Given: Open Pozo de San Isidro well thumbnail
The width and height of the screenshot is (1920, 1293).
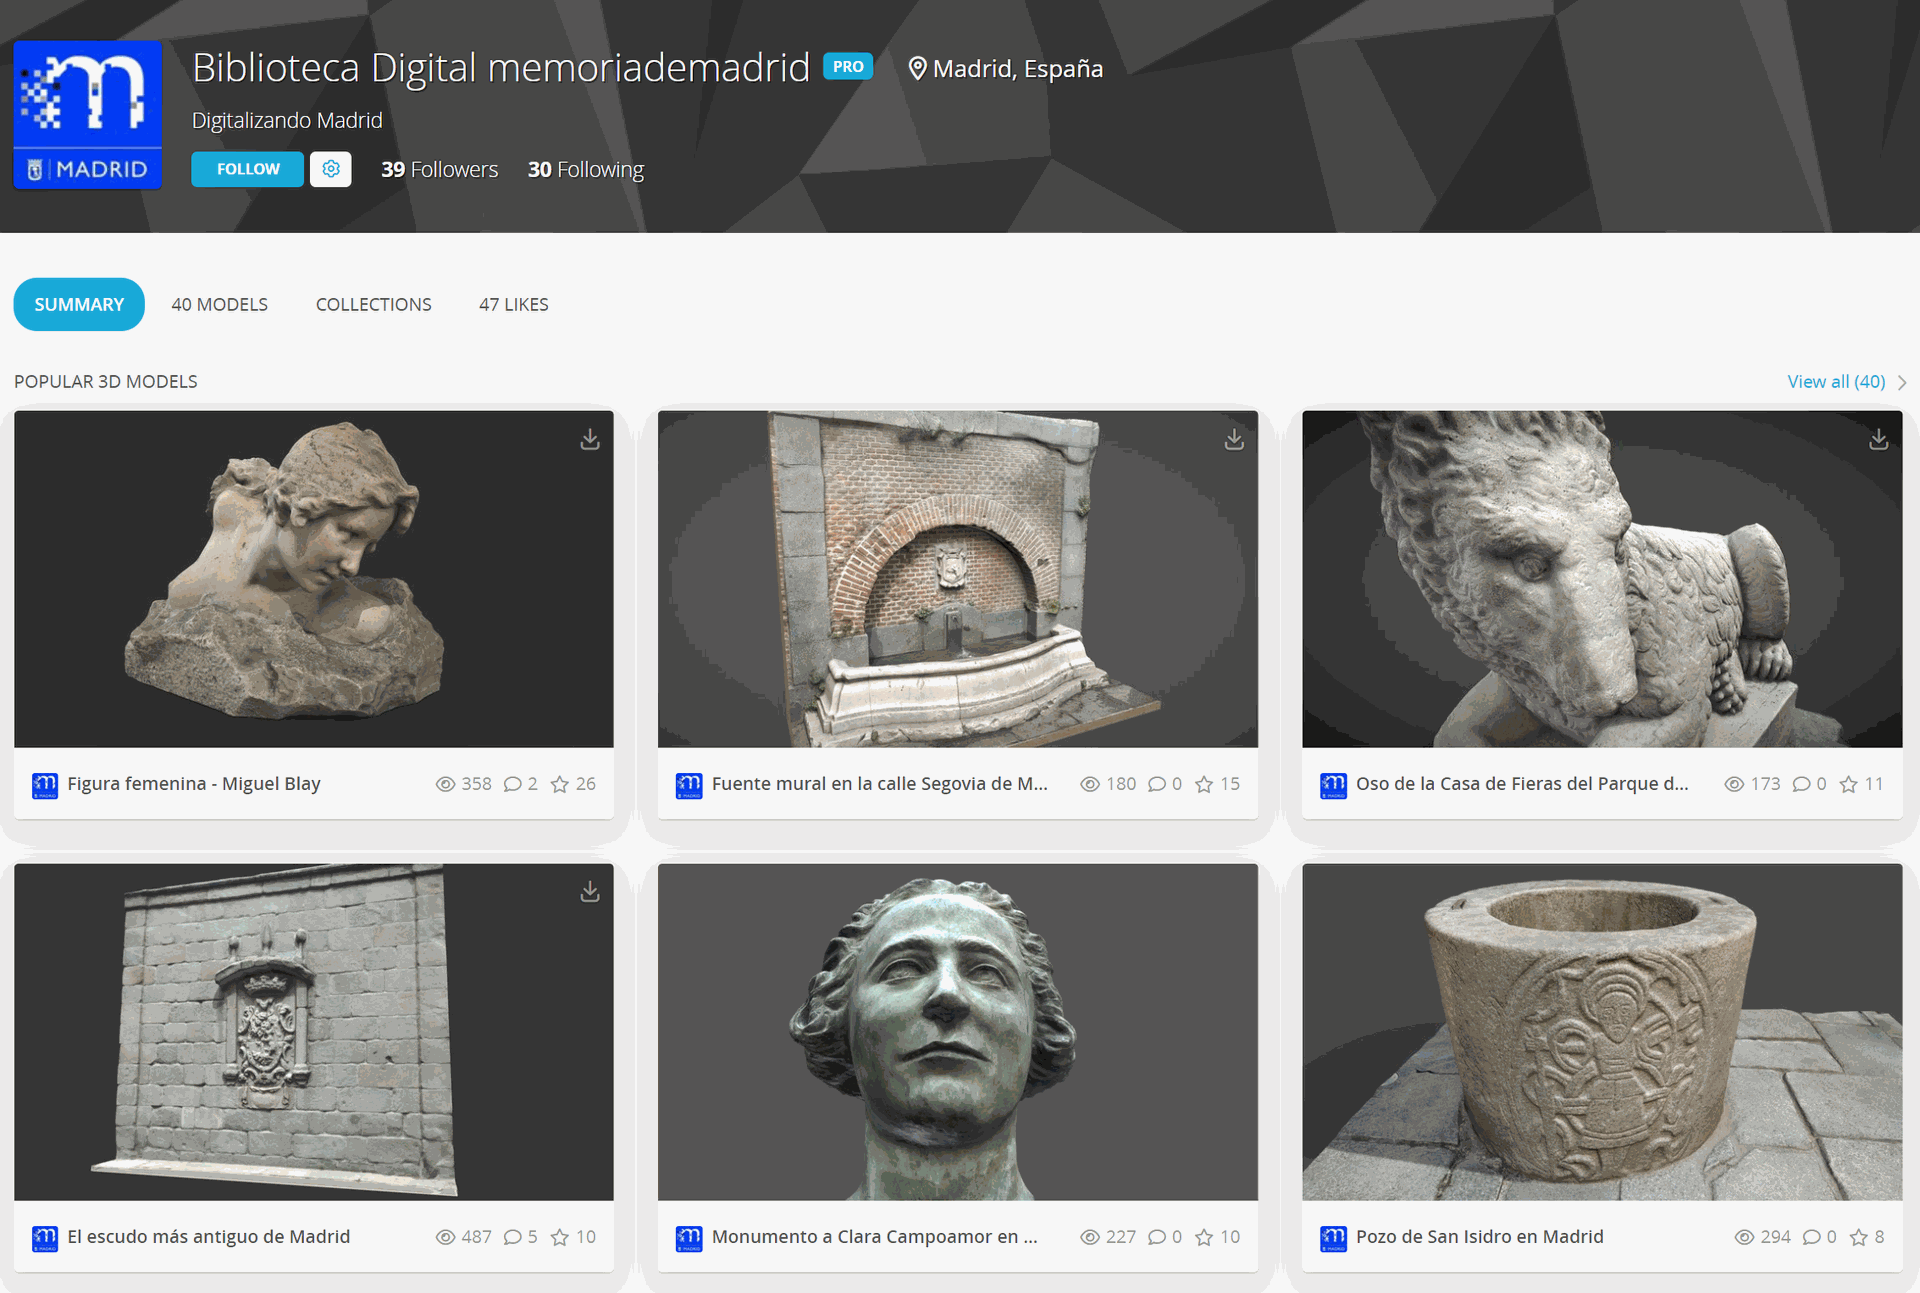Looking at the screenshot, I should [1602, 1032].
